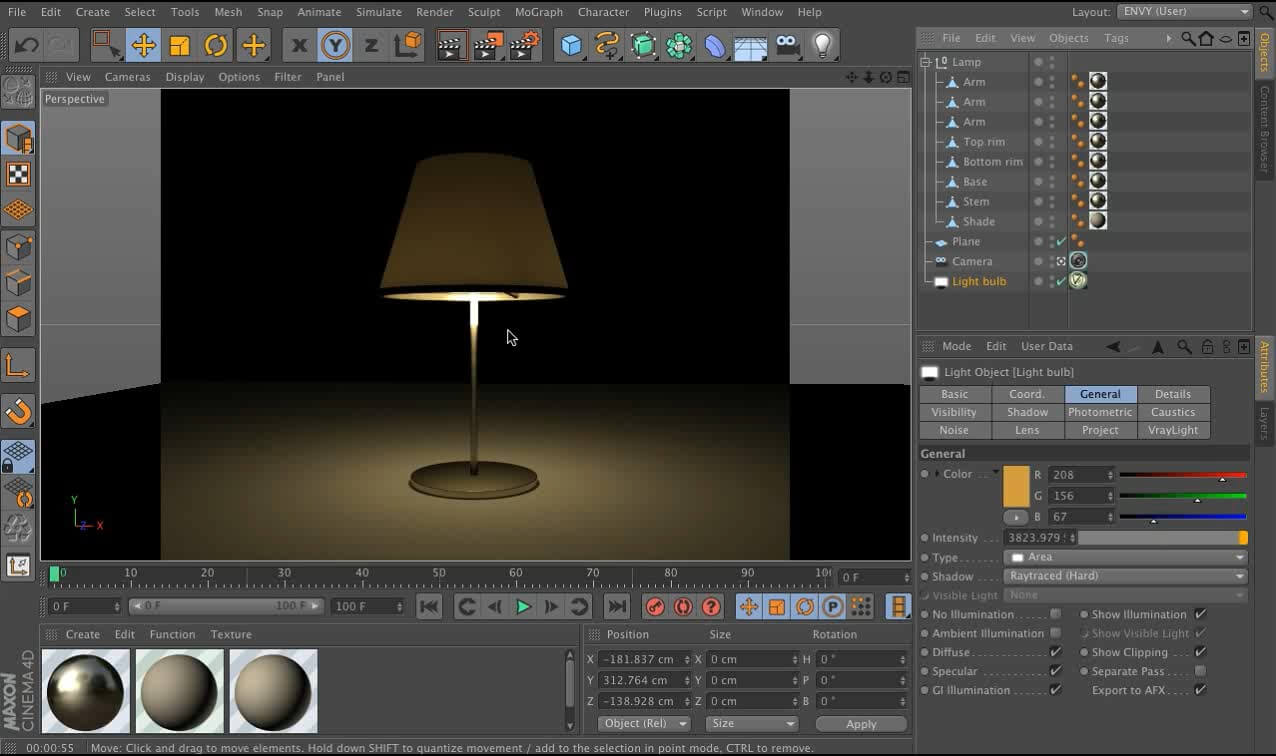Enable the No Illumination checkbox

(x=1055, y=614)
